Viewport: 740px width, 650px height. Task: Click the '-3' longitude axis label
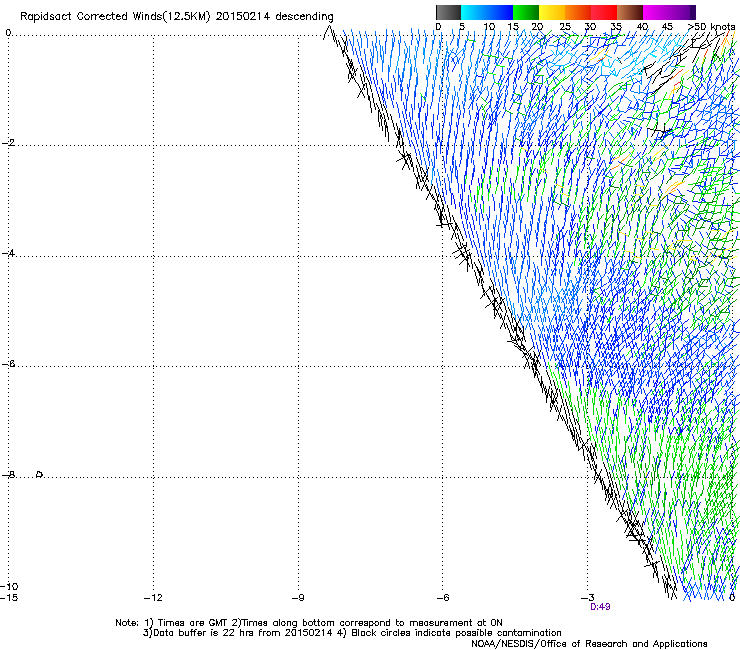(588, 598)
